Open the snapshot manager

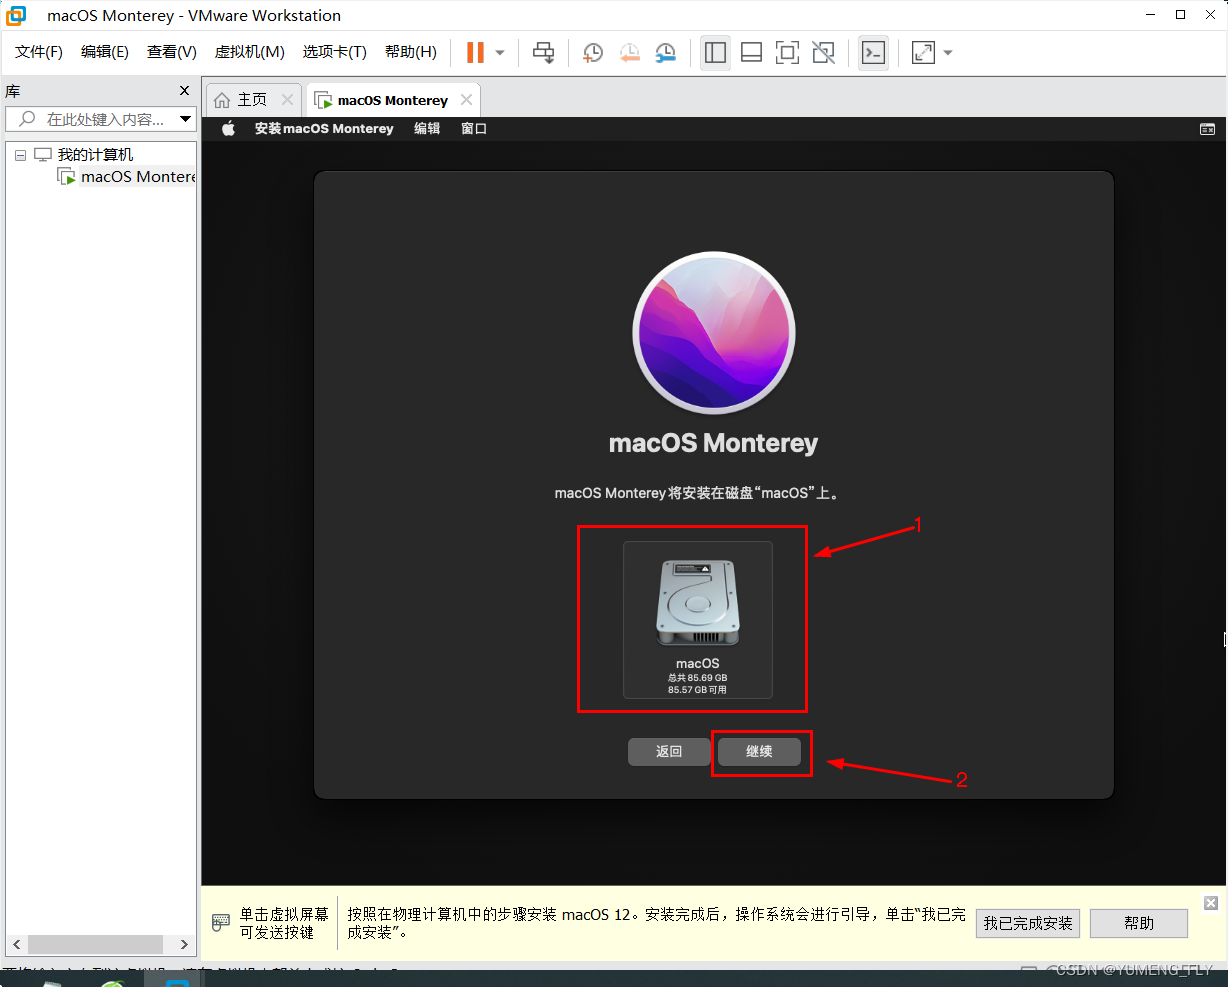point(665,53)
